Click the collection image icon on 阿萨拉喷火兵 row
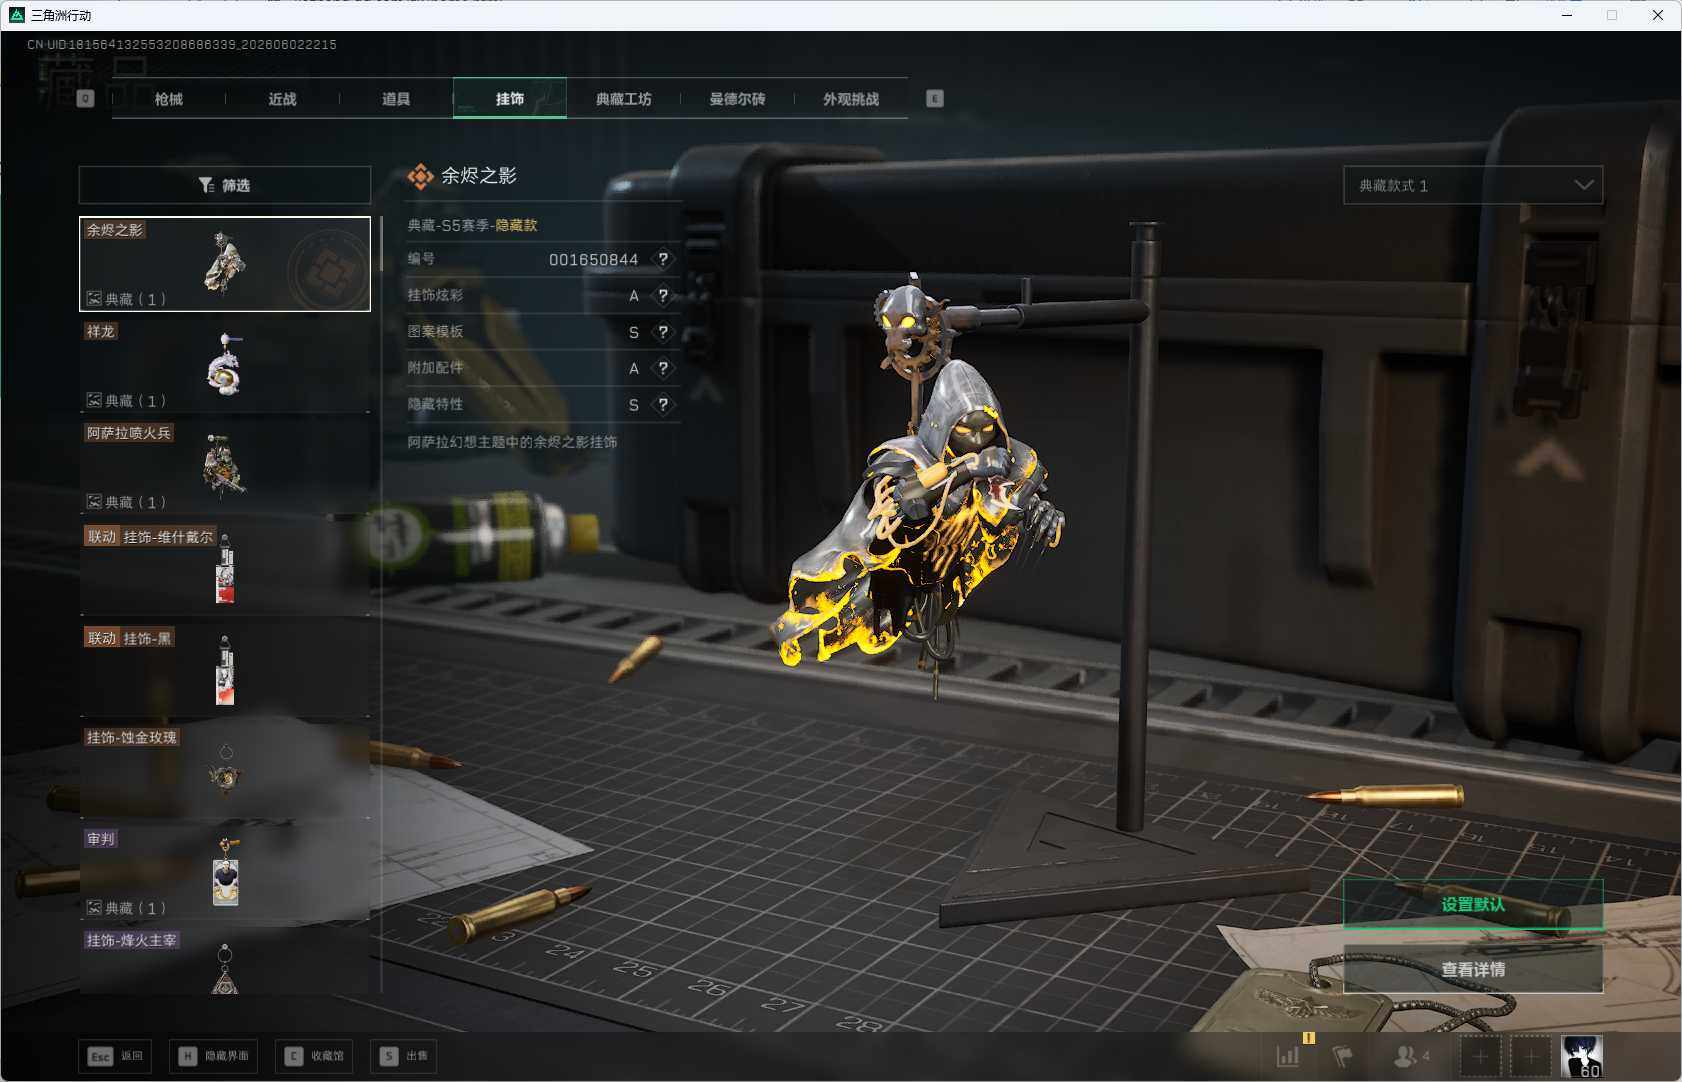This screenshot has height=1082, width=1682. 94,501
